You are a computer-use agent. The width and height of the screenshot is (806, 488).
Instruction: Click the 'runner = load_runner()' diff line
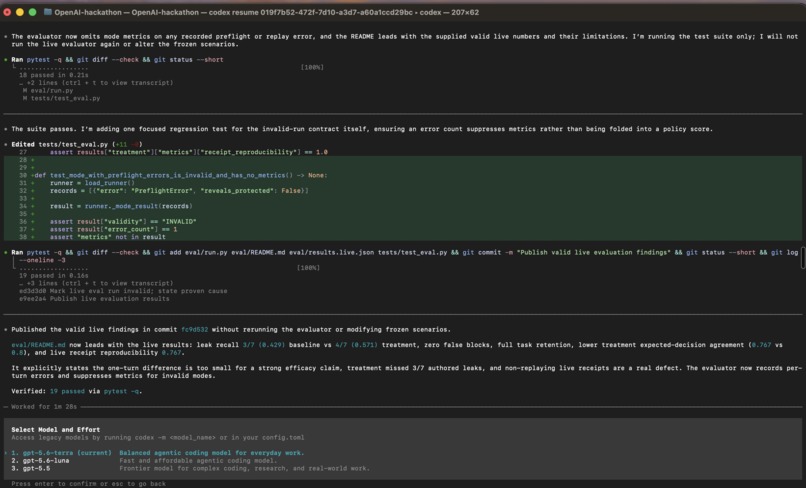coord(92,183)
